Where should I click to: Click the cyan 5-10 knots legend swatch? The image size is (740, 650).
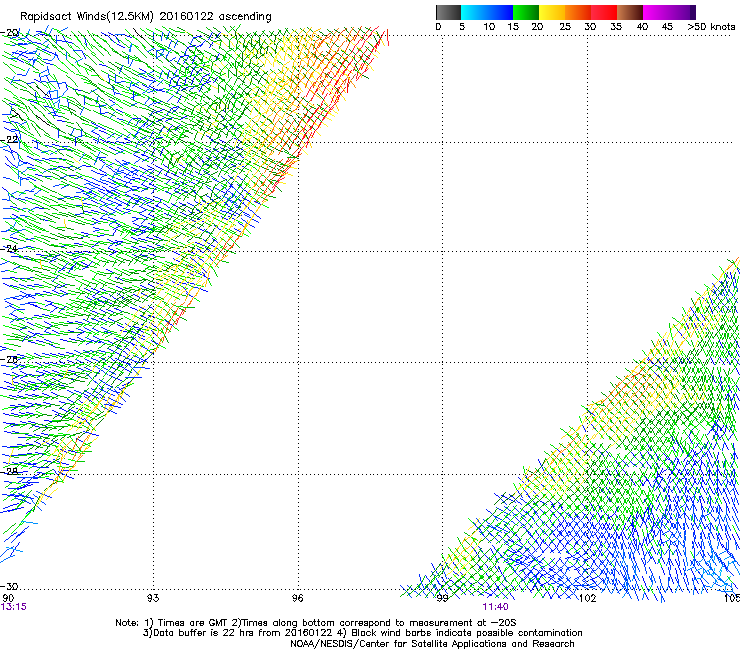coord(474,12)
